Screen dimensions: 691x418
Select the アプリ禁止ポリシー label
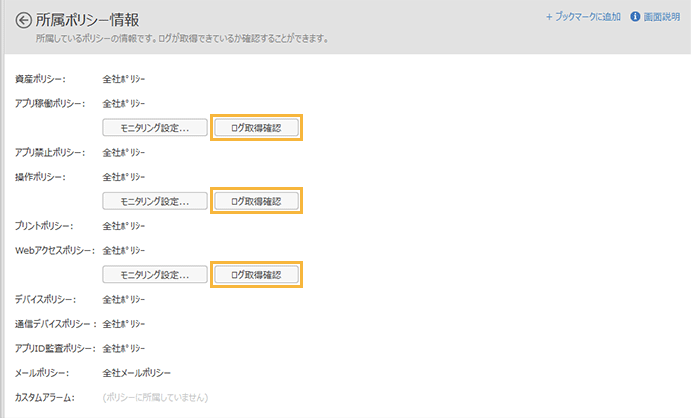point(50,152)
